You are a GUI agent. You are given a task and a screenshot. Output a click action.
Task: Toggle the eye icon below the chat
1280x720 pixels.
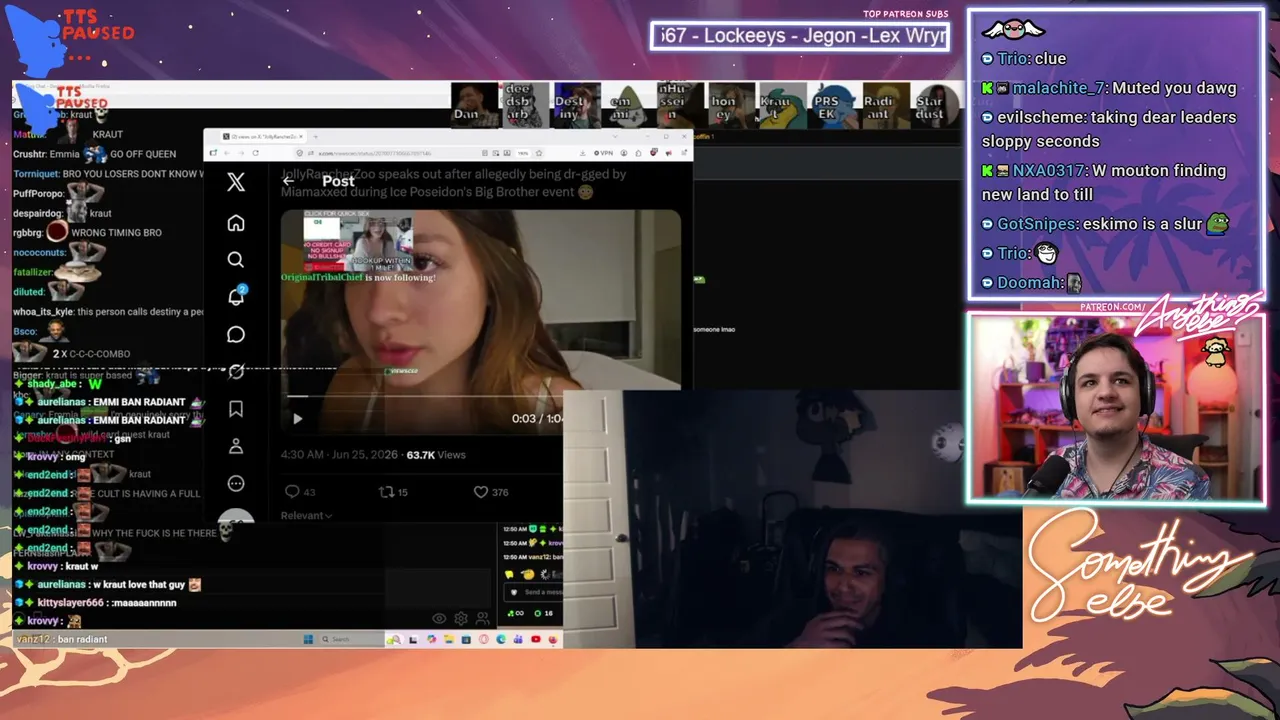439,619
